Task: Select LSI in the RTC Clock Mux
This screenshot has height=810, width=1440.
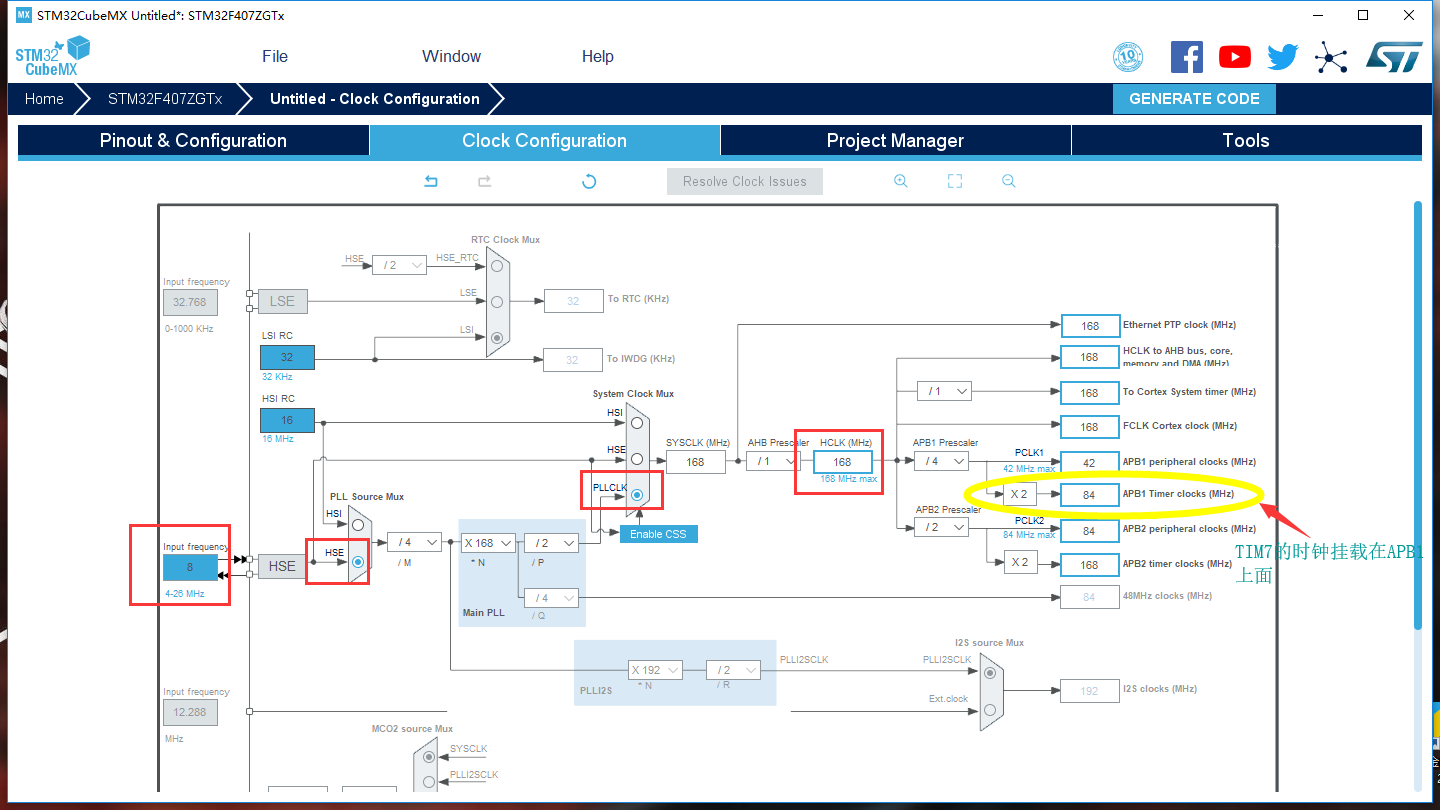Action: coord(497,338)
